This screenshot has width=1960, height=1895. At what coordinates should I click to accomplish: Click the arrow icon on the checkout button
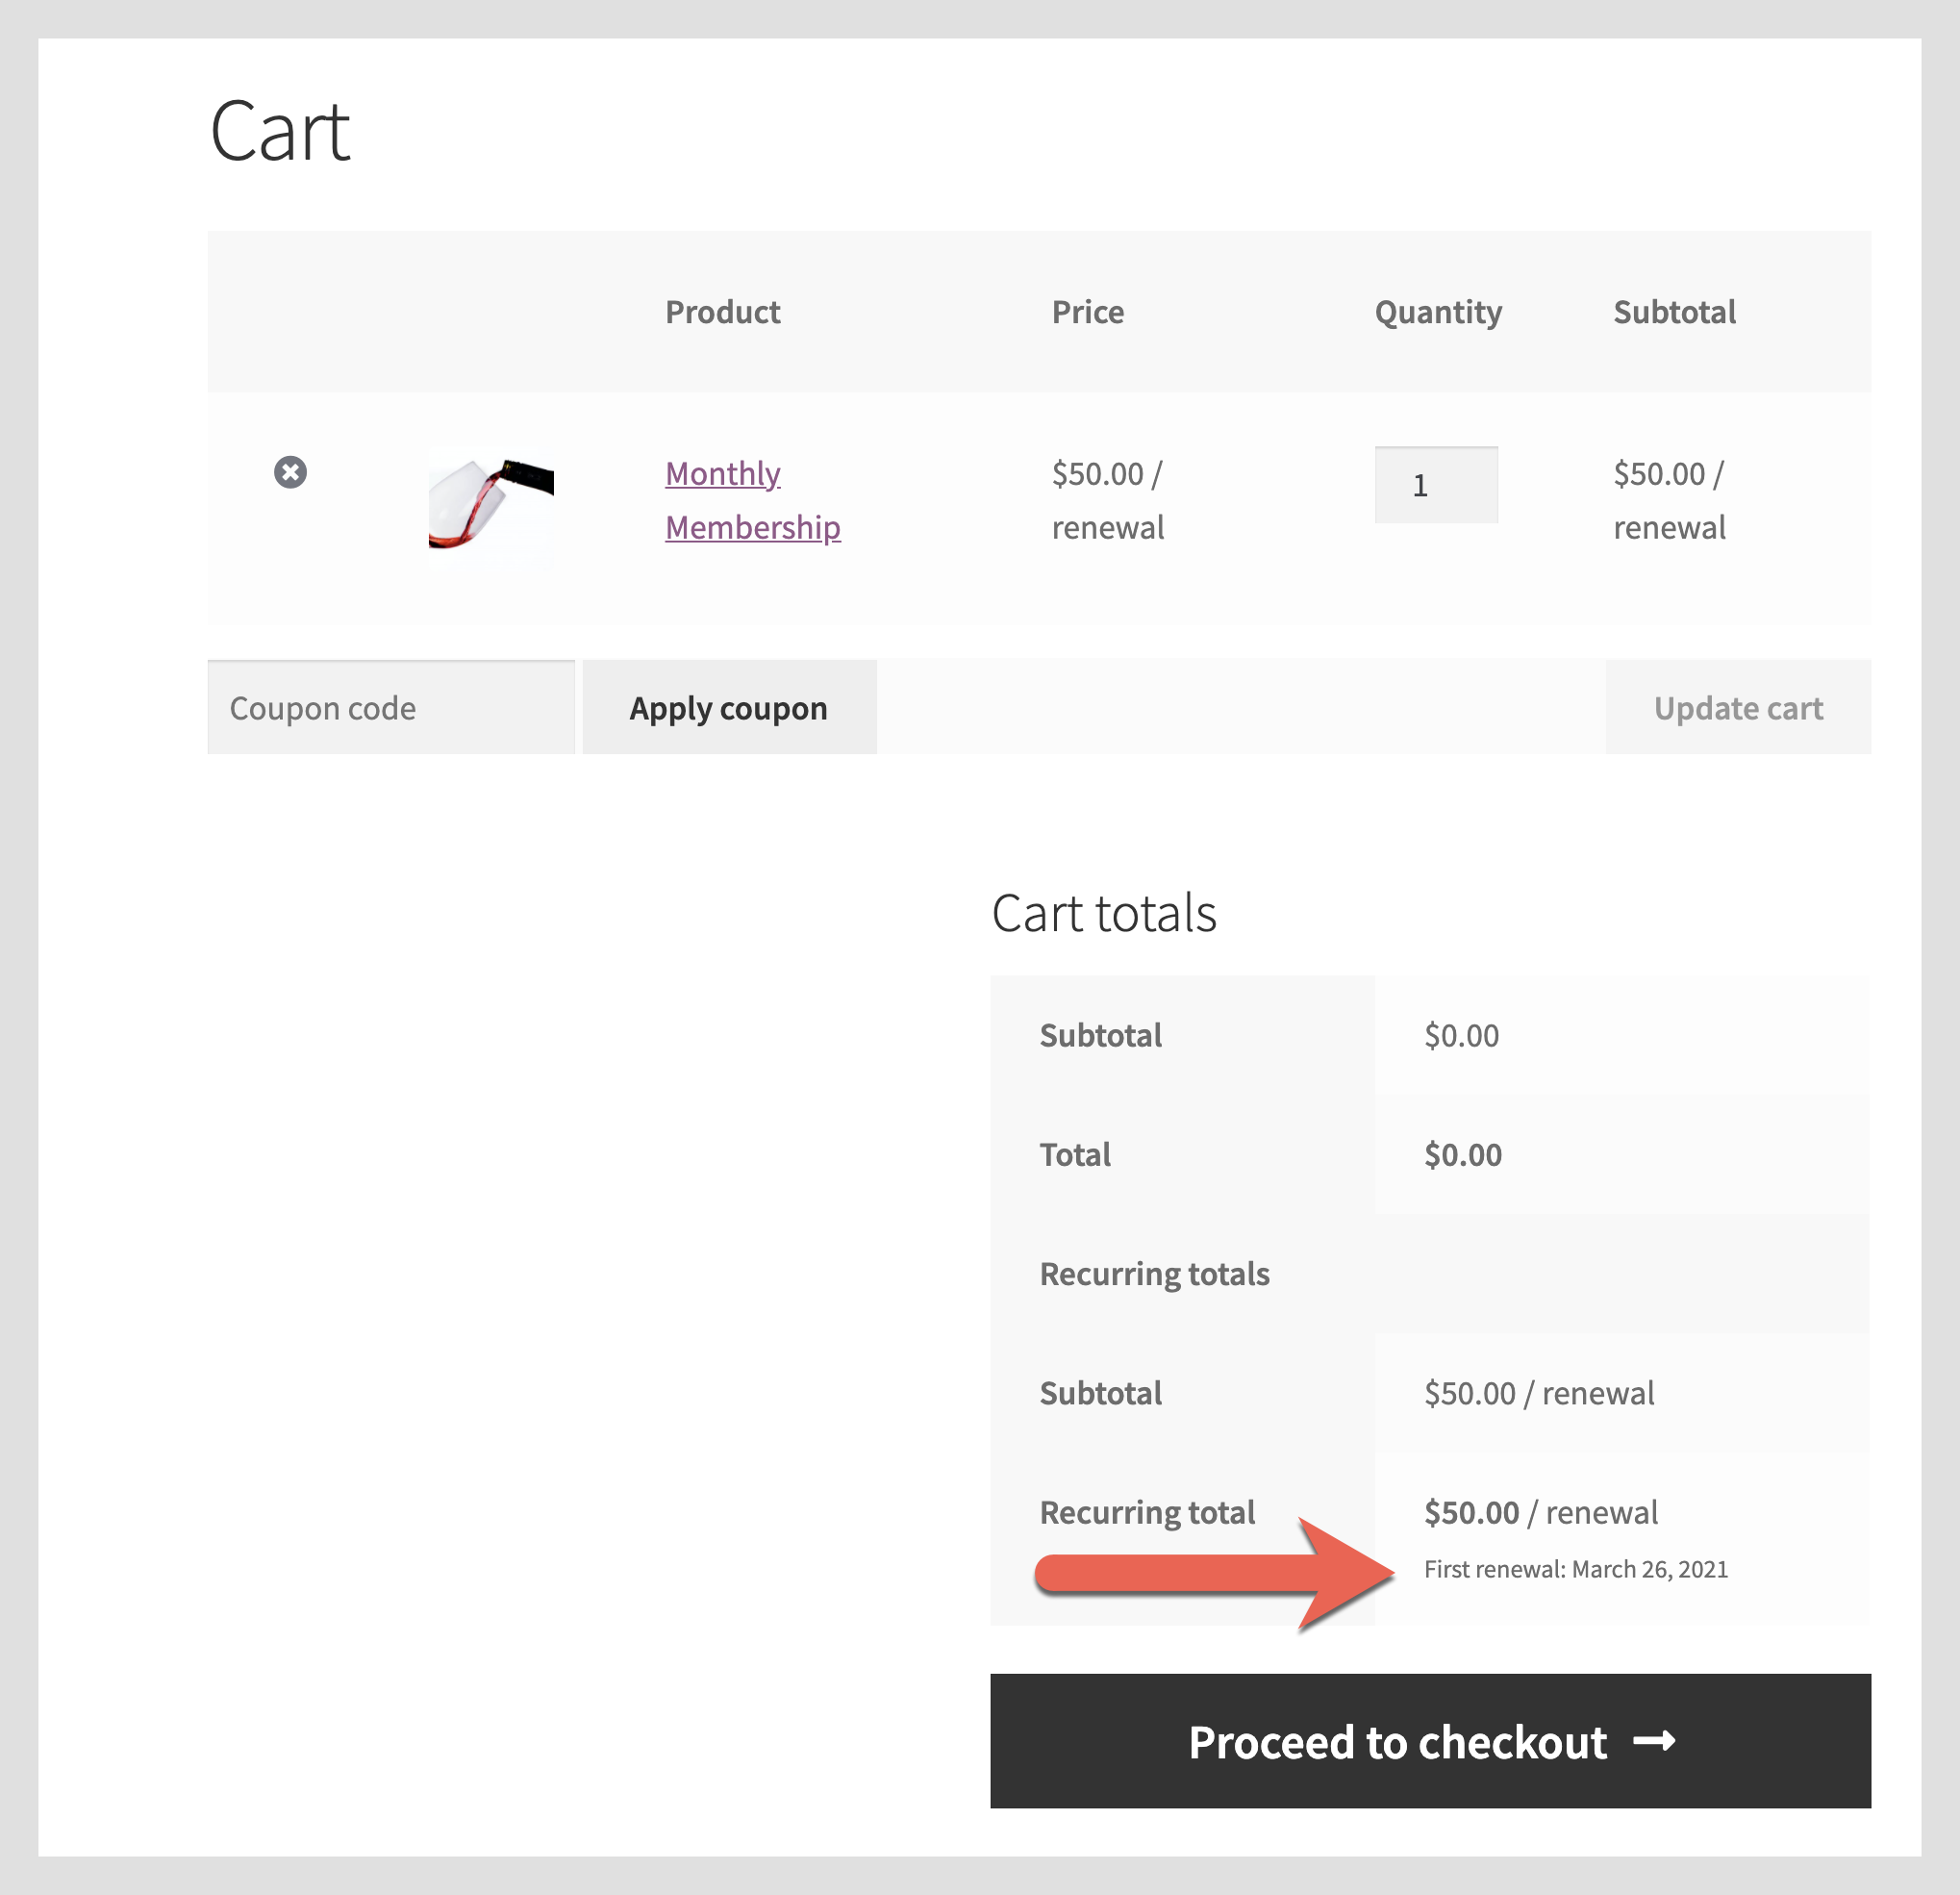pos(1654,1742)
